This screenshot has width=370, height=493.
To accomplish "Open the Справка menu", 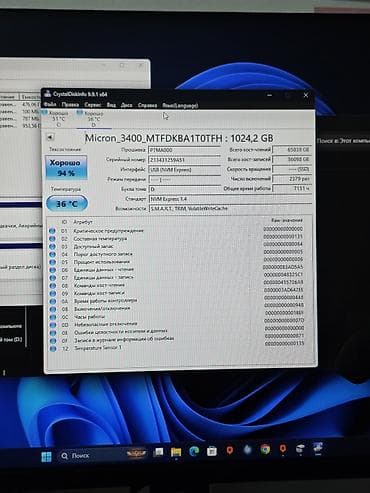I will (147, 105).
